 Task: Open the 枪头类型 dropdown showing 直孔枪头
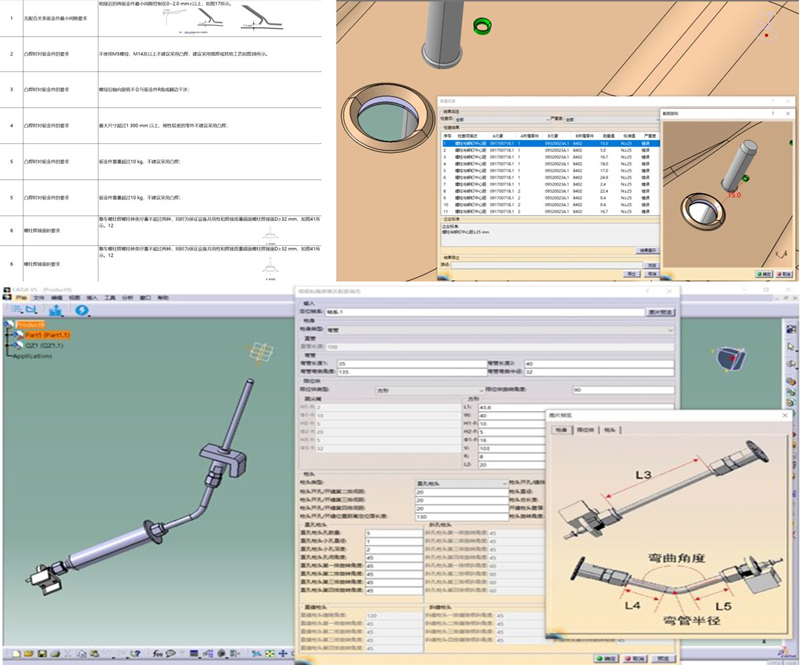462,483
